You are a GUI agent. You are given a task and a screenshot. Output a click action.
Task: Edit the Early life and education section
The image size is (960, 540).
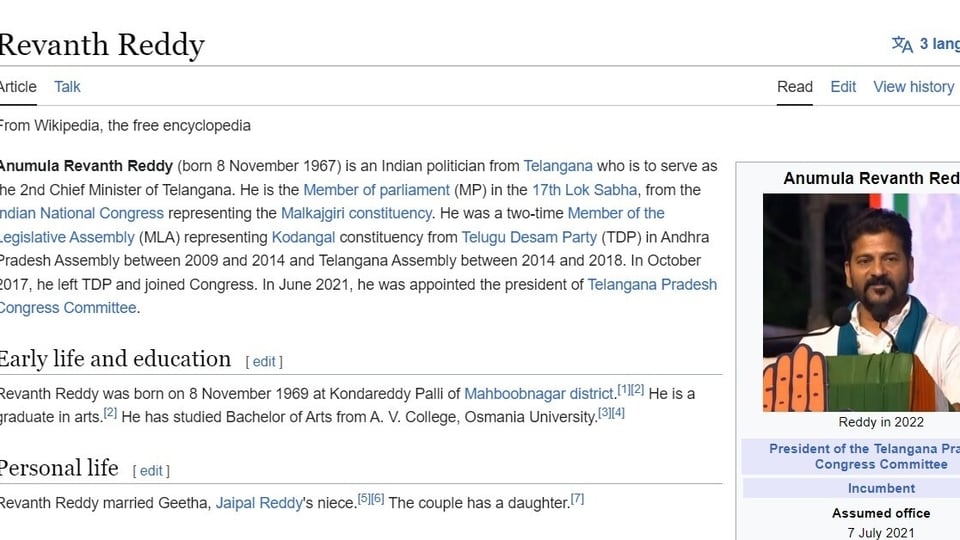tap(264, 362)
